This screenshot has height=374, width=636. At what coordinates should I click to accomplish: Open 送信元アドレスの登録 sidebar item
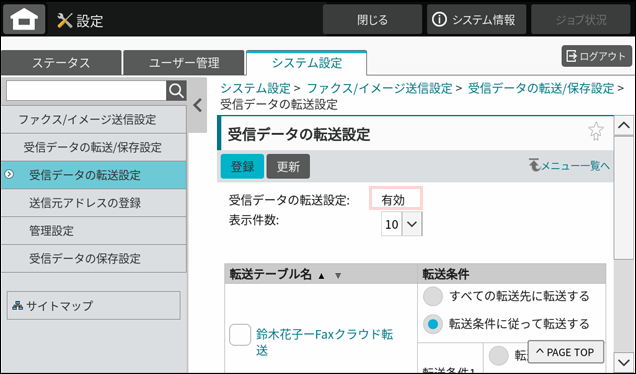pos(94,203)
